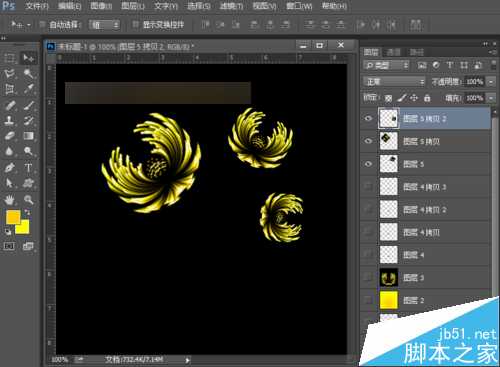
Task: Open the 编辑 menu
Action: pos(69,6)
